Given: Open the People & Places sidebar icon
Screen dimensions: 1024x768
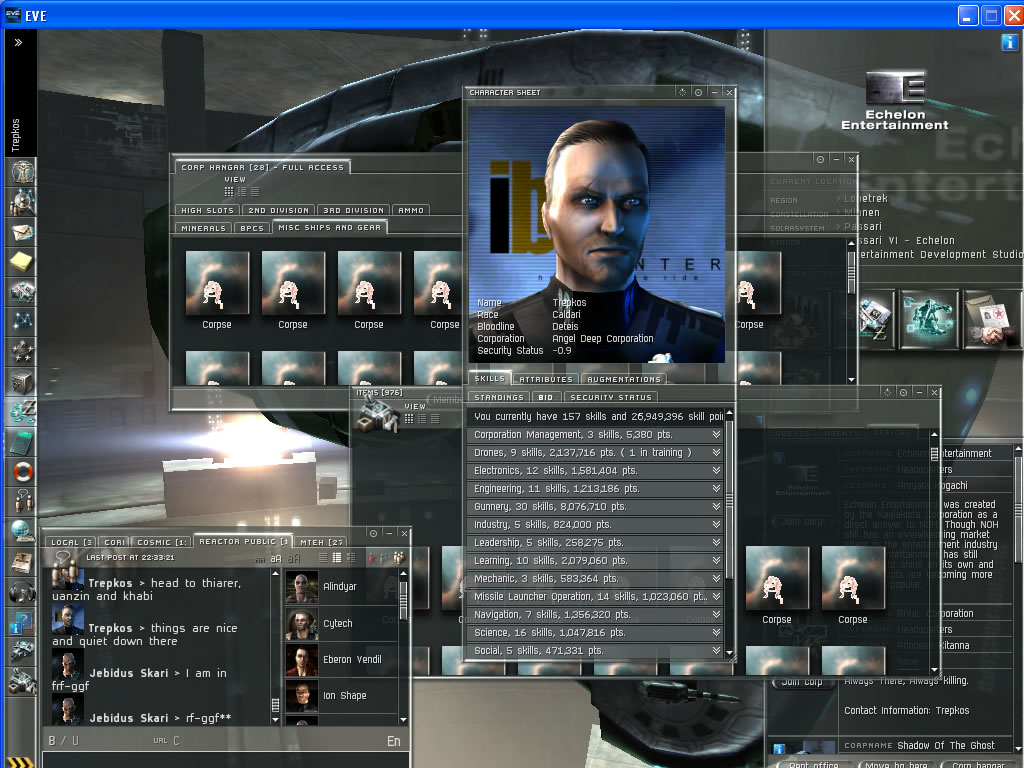Looking at the screenshot, I should 22,202.
